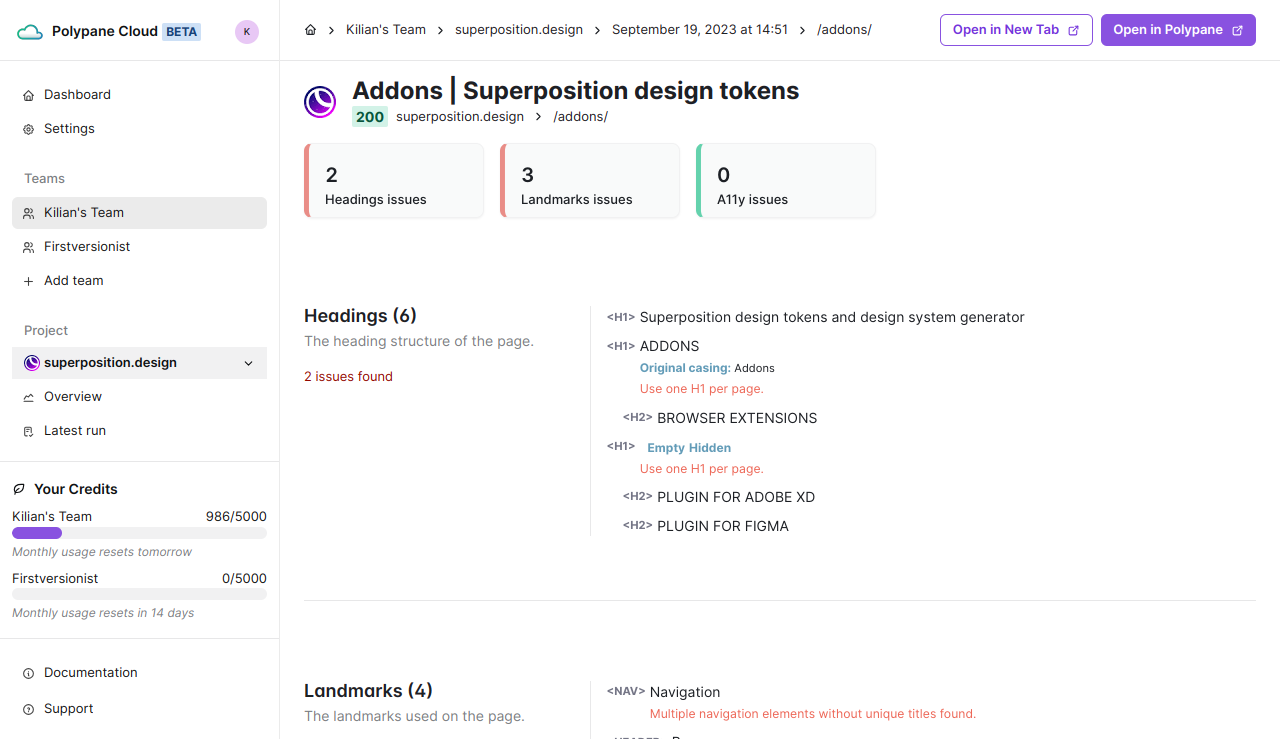Screen dimensions: 1280x739
Task: Click the Dashboard house icon
Action: 28,95
